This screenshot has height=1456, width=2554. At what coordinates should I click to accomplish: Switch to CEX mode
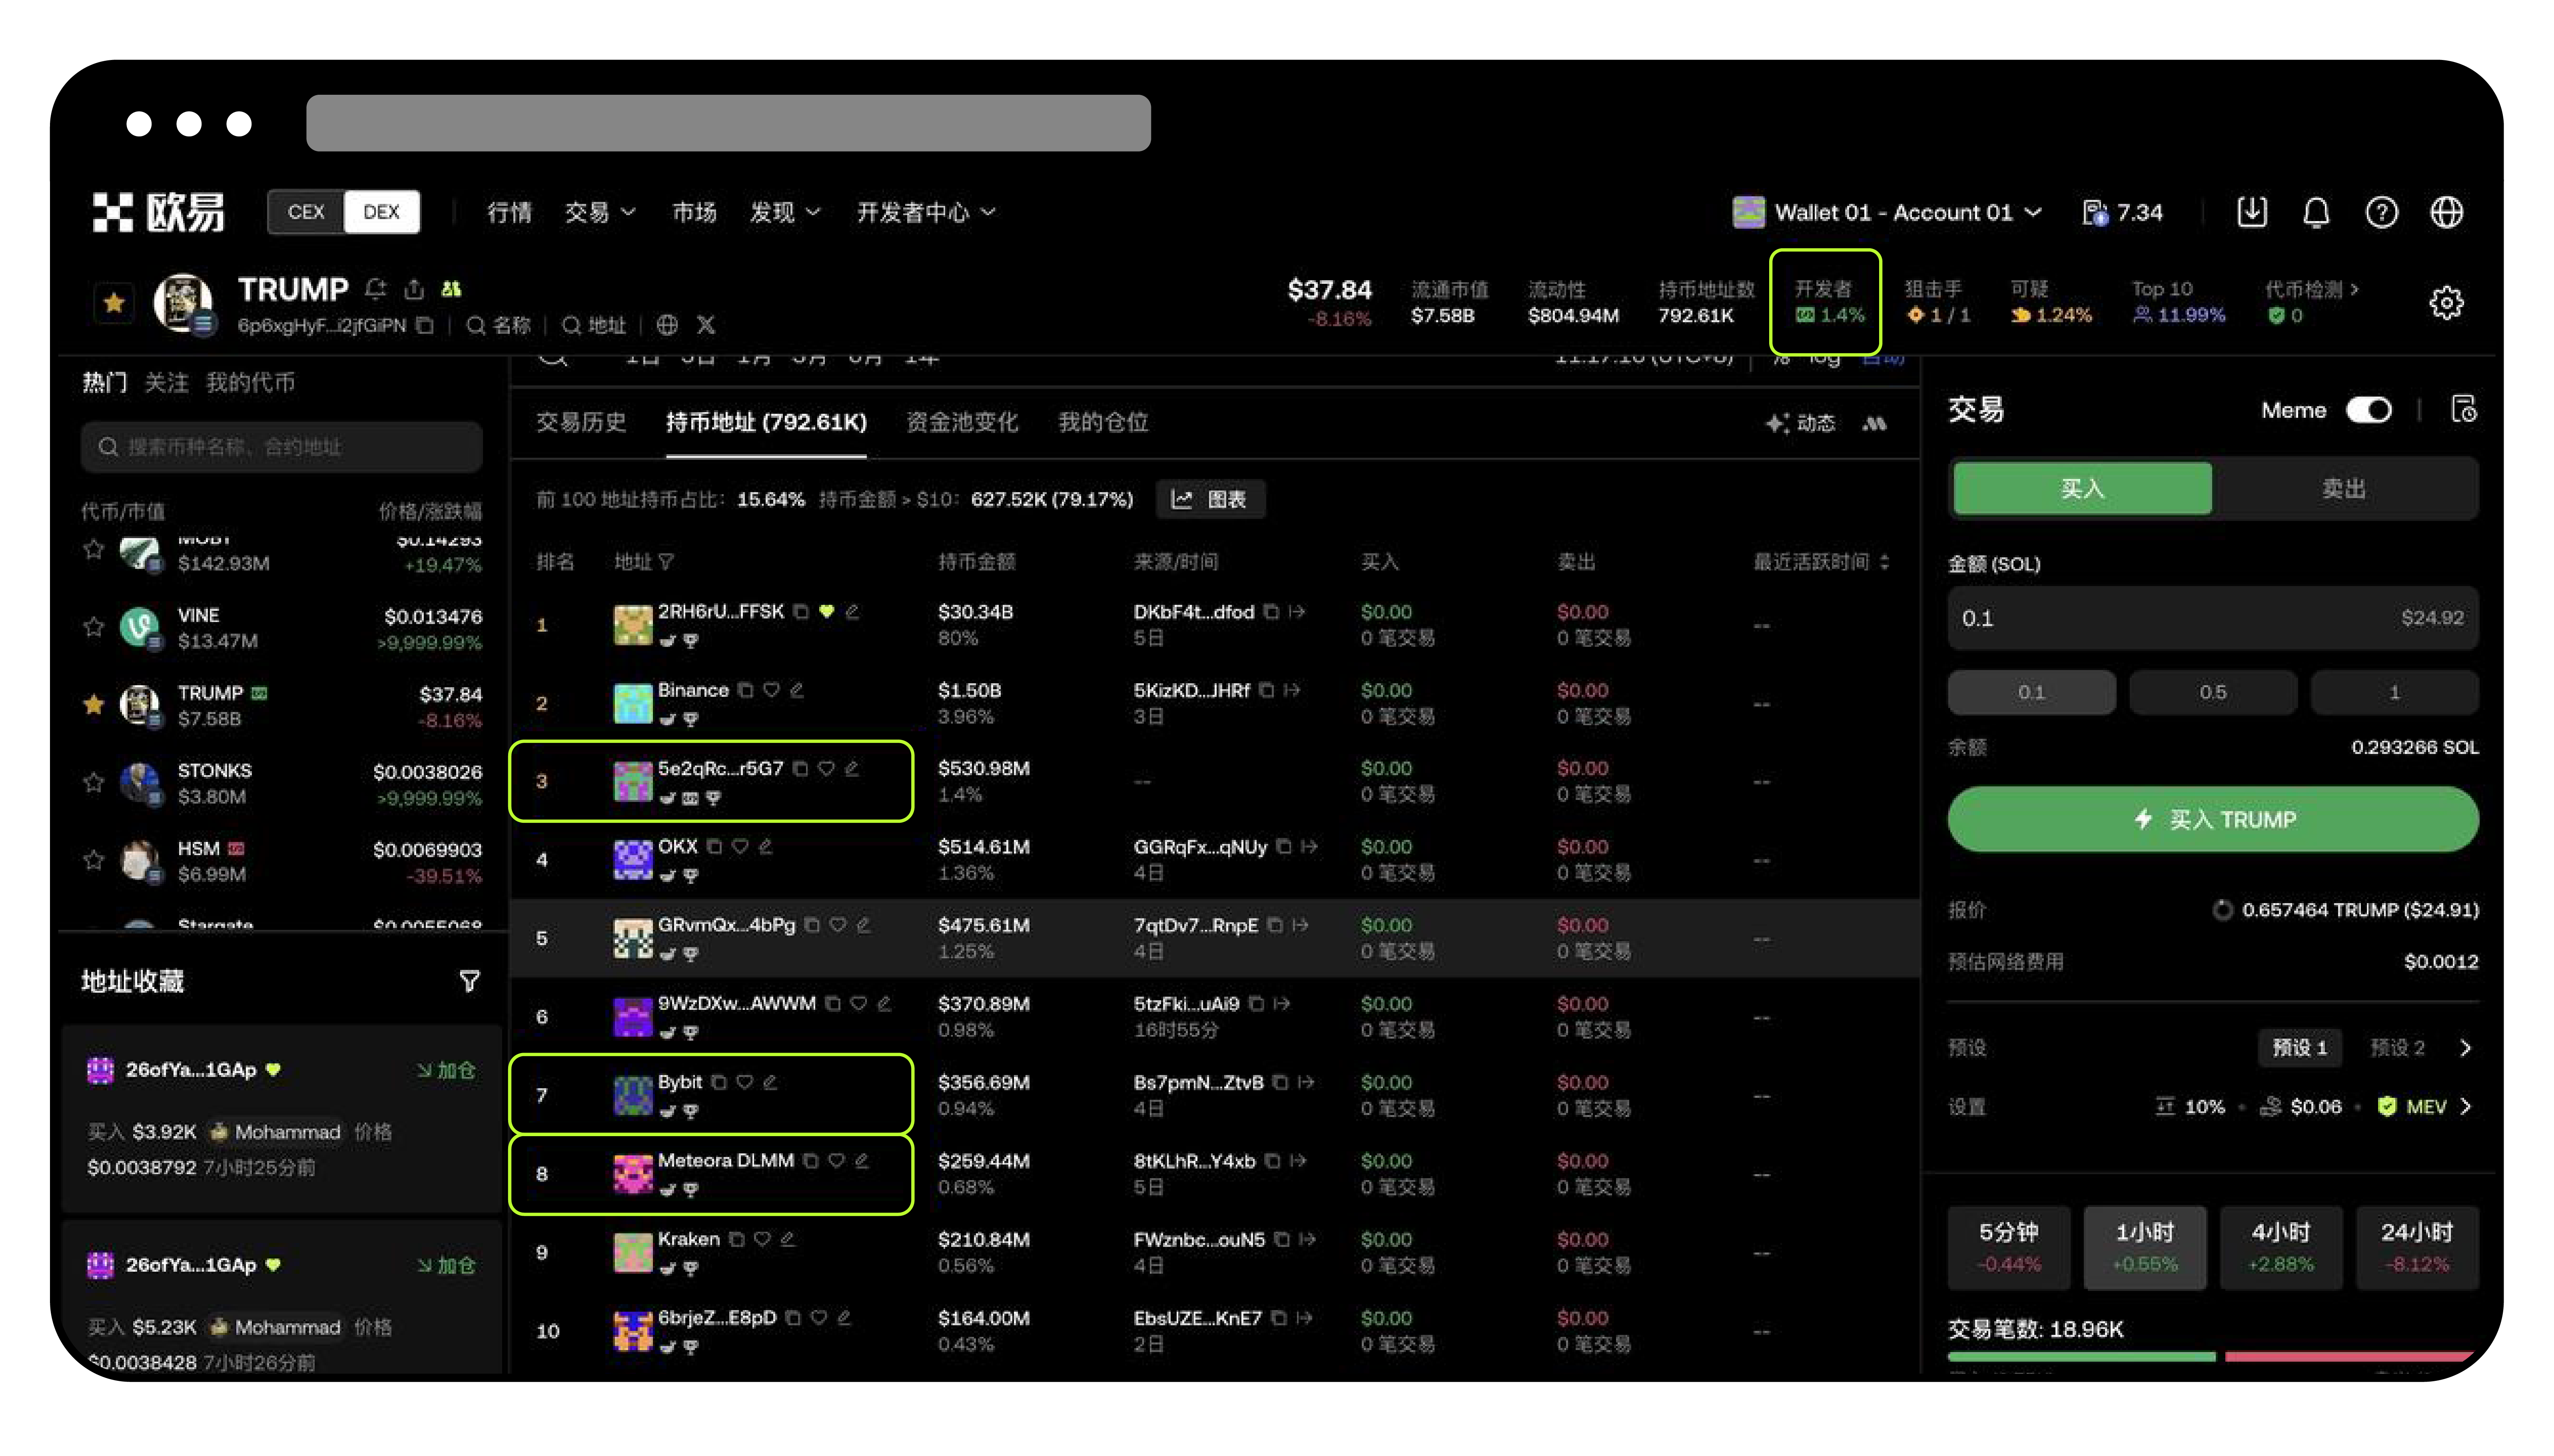pyautogui.click(x=306, y=212)
